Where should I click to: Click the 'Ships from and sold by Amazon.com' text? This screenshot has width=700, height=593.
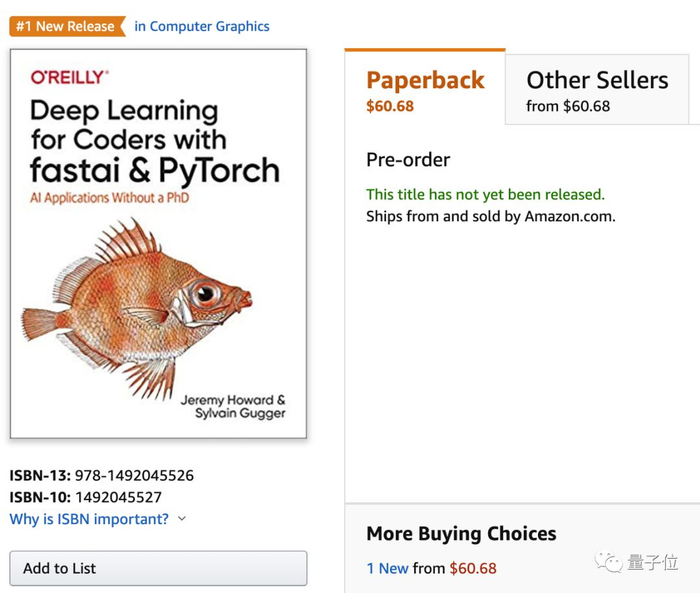490,216
